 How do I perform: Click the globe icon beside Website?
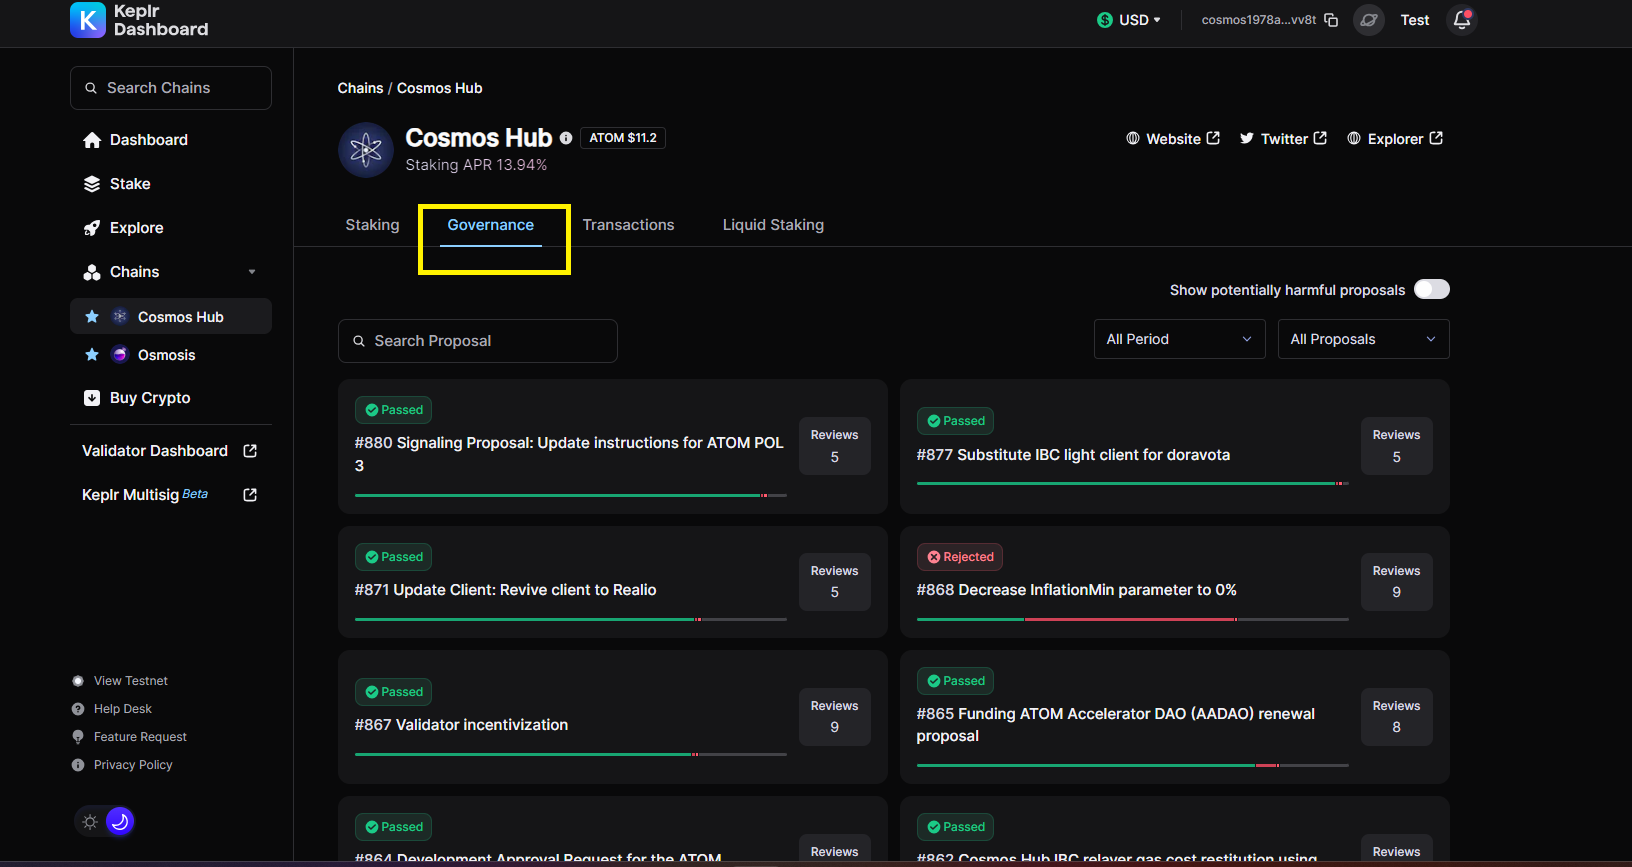coord(1133,139)
